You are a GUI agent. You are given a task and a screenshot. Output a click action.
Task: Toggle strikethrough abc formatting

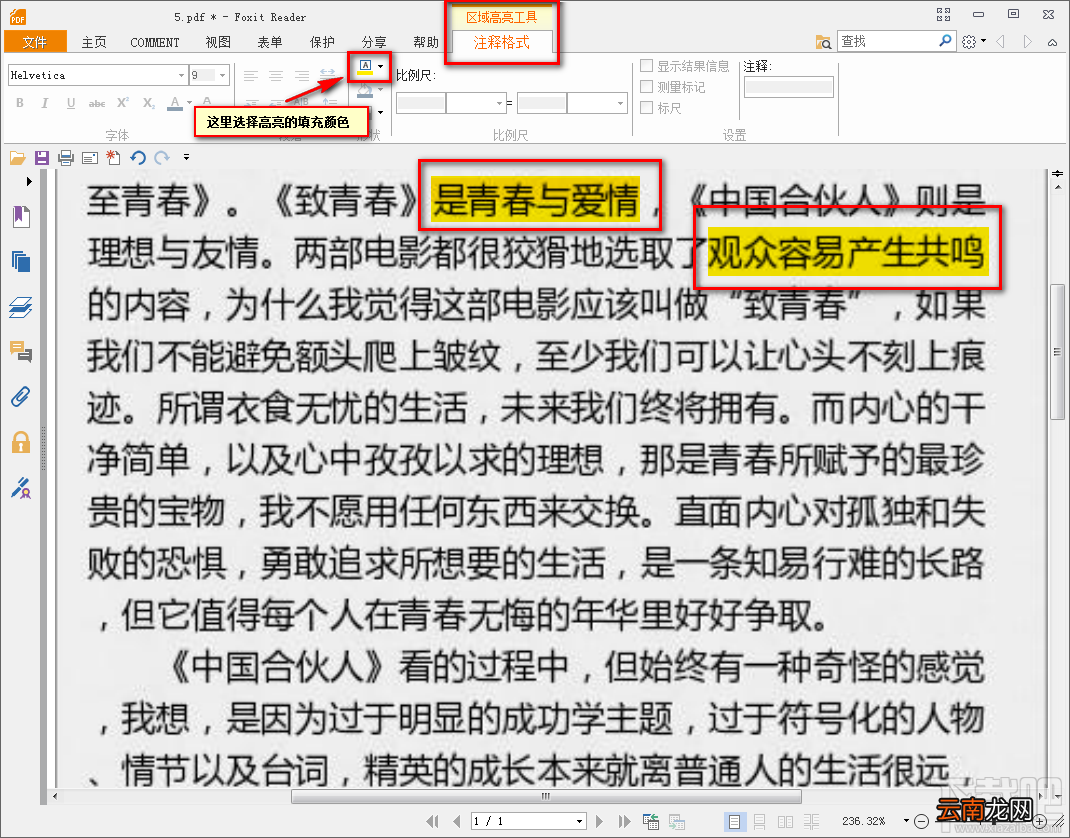click(97, 103)
